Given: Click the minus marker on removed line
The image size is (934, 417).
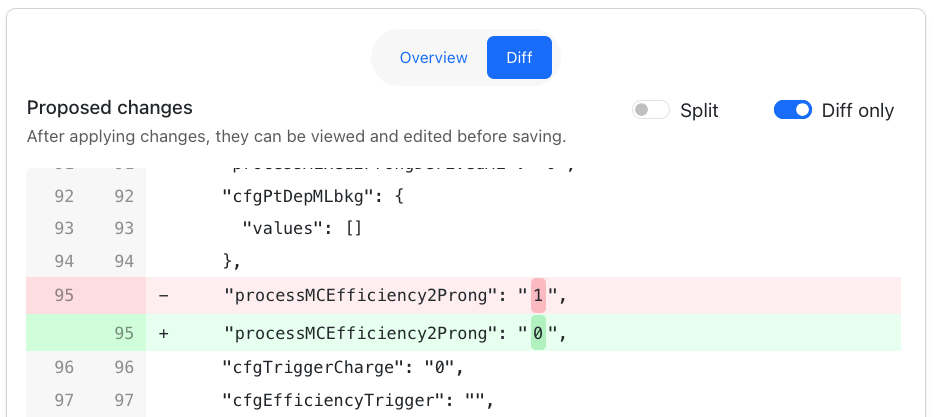Looking at the screenshot, I should [x=164, y=297].
